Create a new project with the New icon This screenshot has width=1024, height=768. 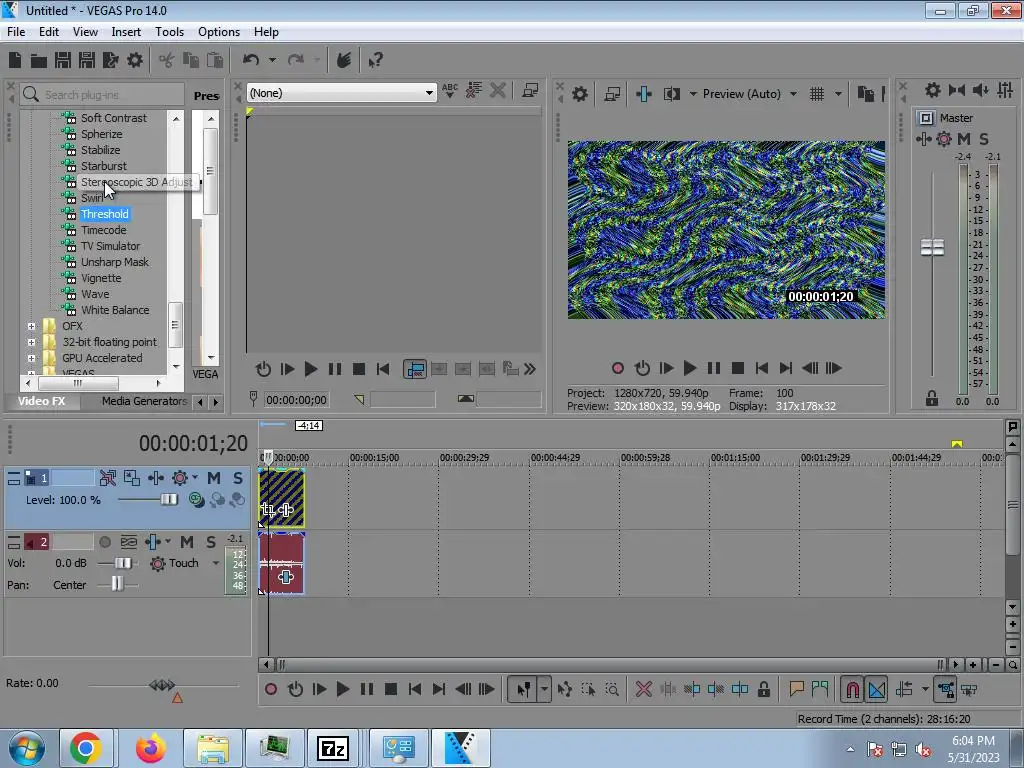[x=15, y=60]
